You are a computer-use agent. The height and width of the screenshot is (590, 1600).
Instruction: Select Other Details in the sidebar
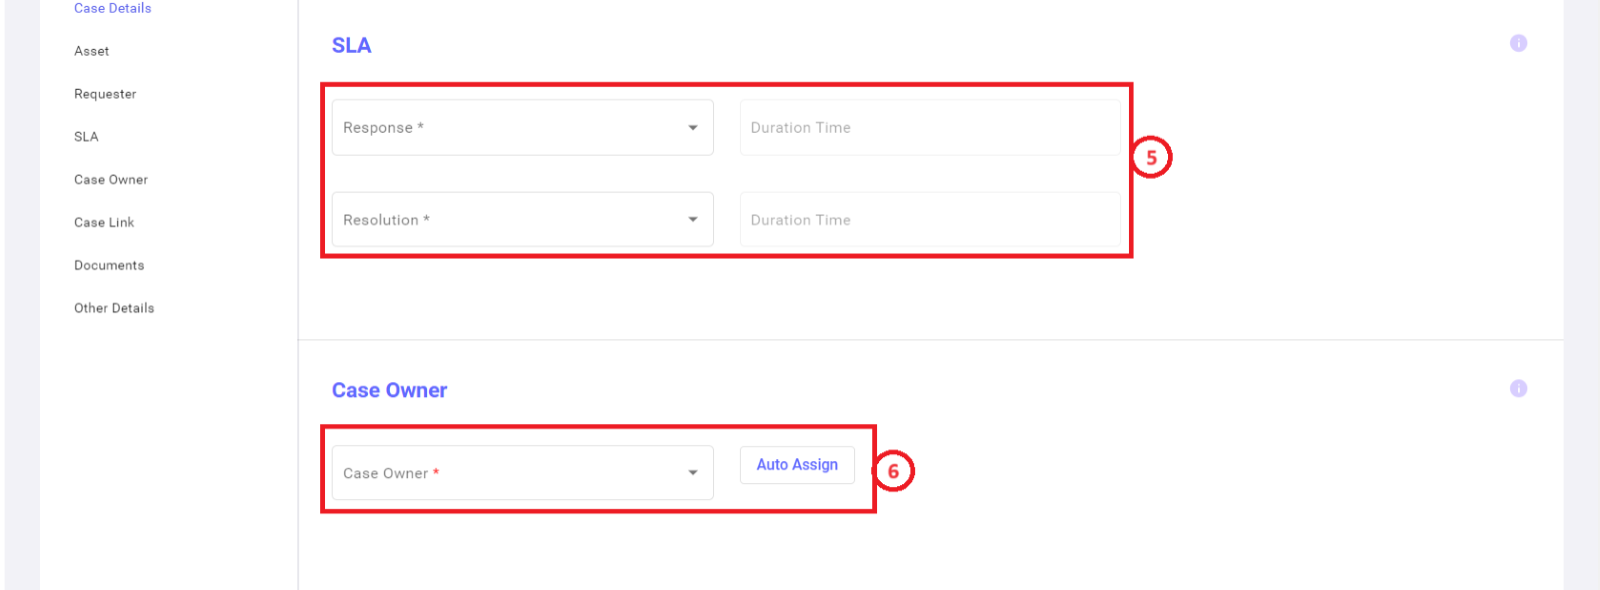tap(114, 308)
